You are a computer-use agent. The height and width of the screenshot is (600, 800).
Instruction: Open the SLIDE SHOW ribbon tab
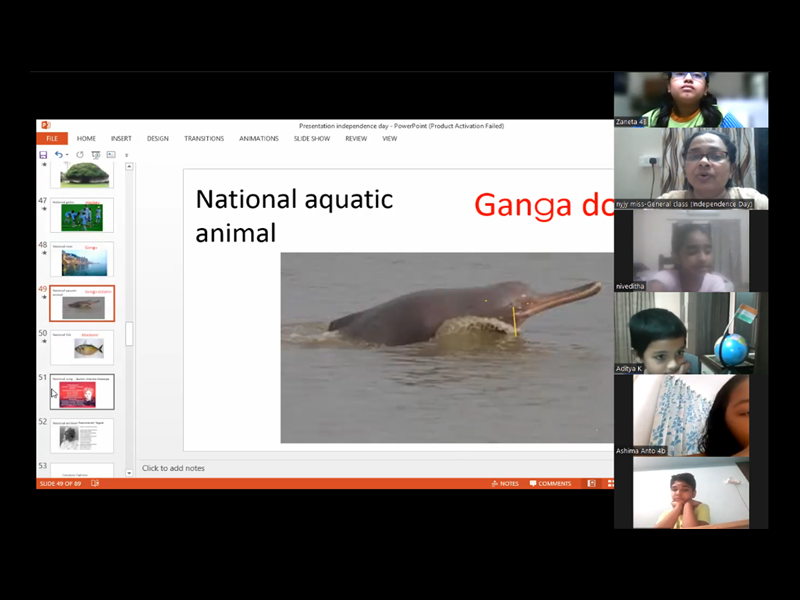pyautogui.click(x=312, y=139)
